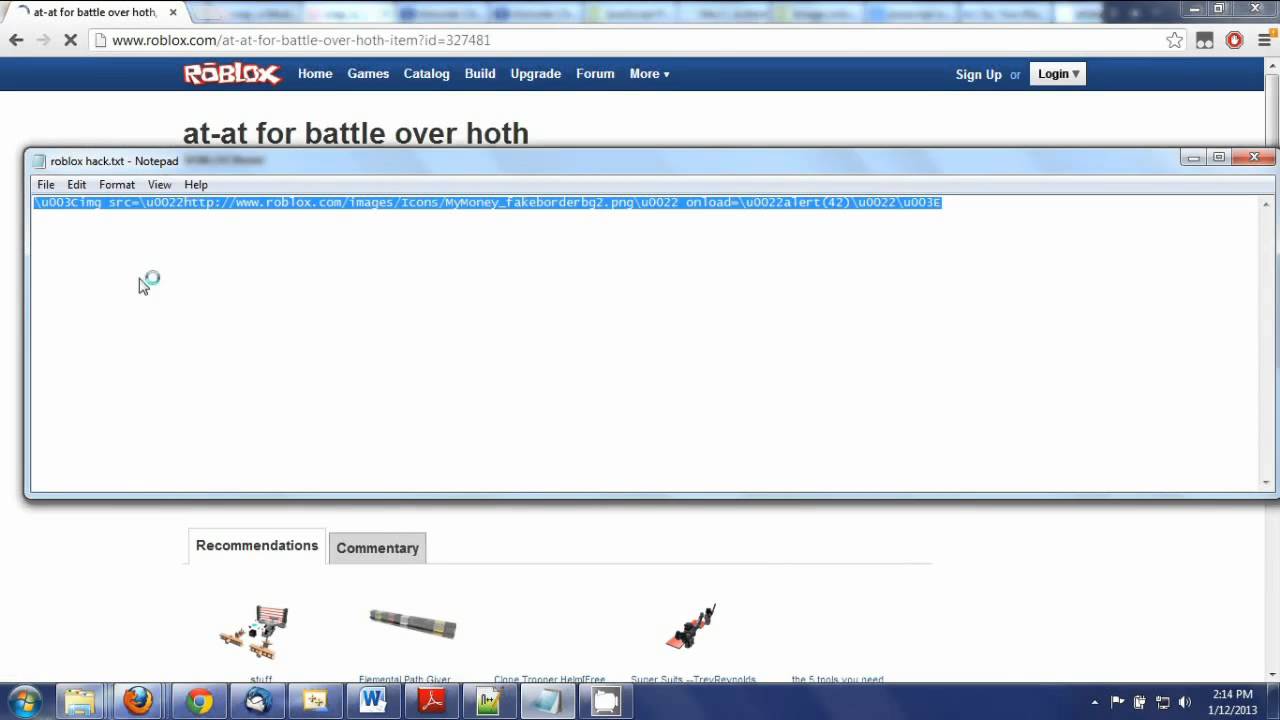
Task: Stop the page loading in Chrome
Action: pyautogui.click(x=69, y=40)
